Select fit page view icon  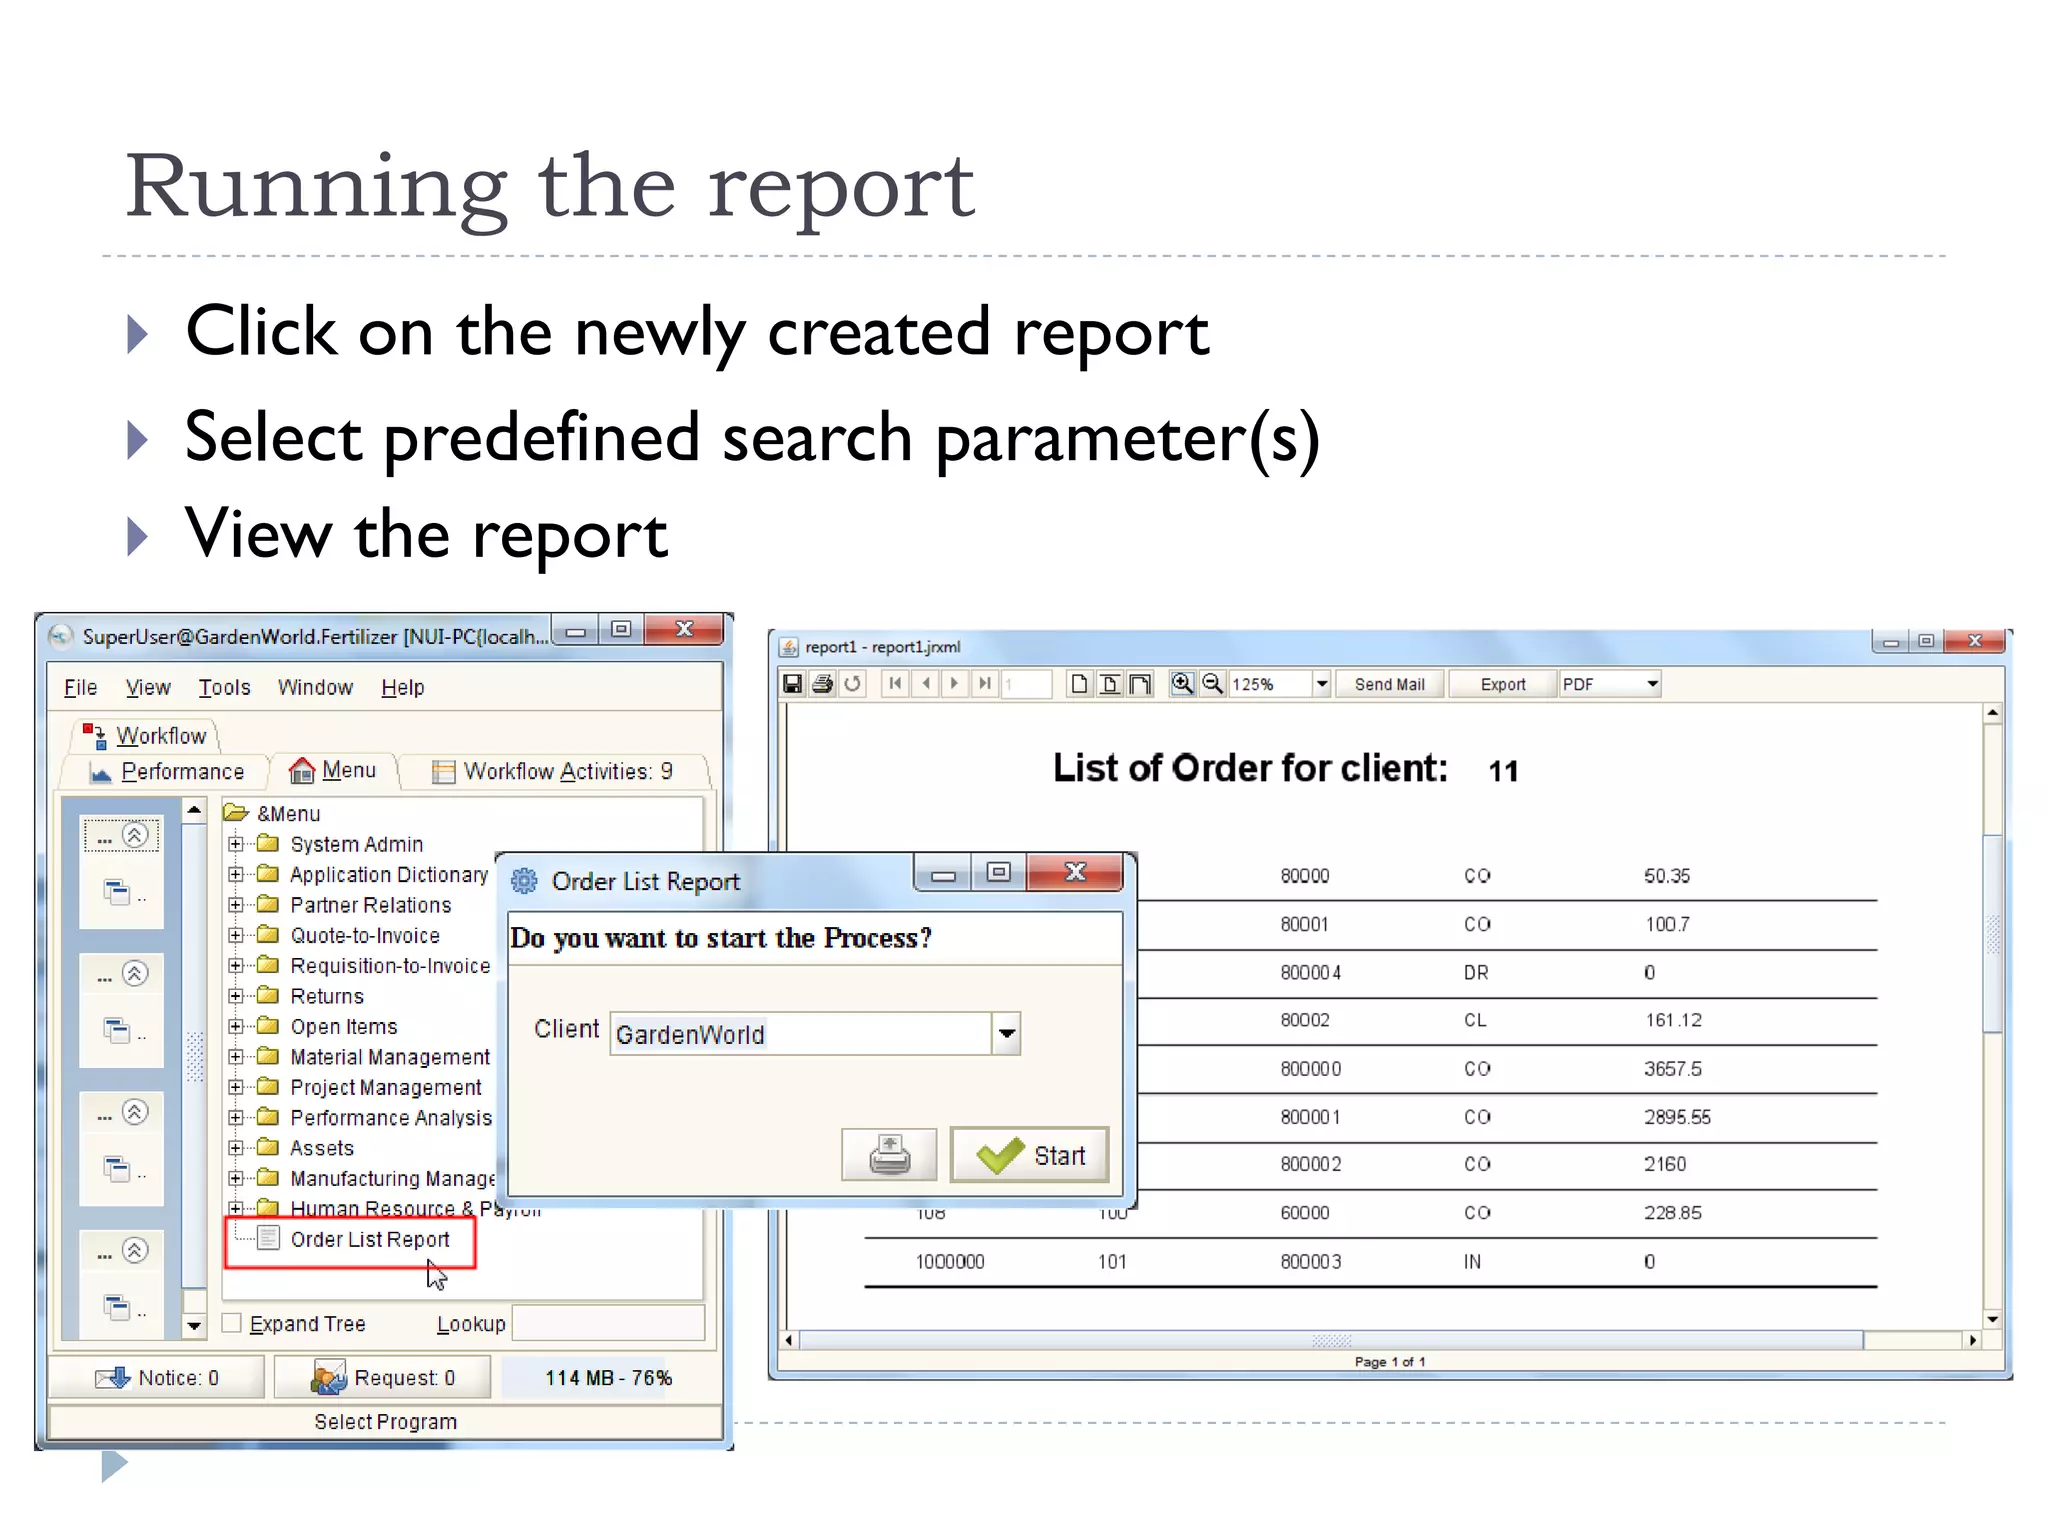(x=1109, y=684)
